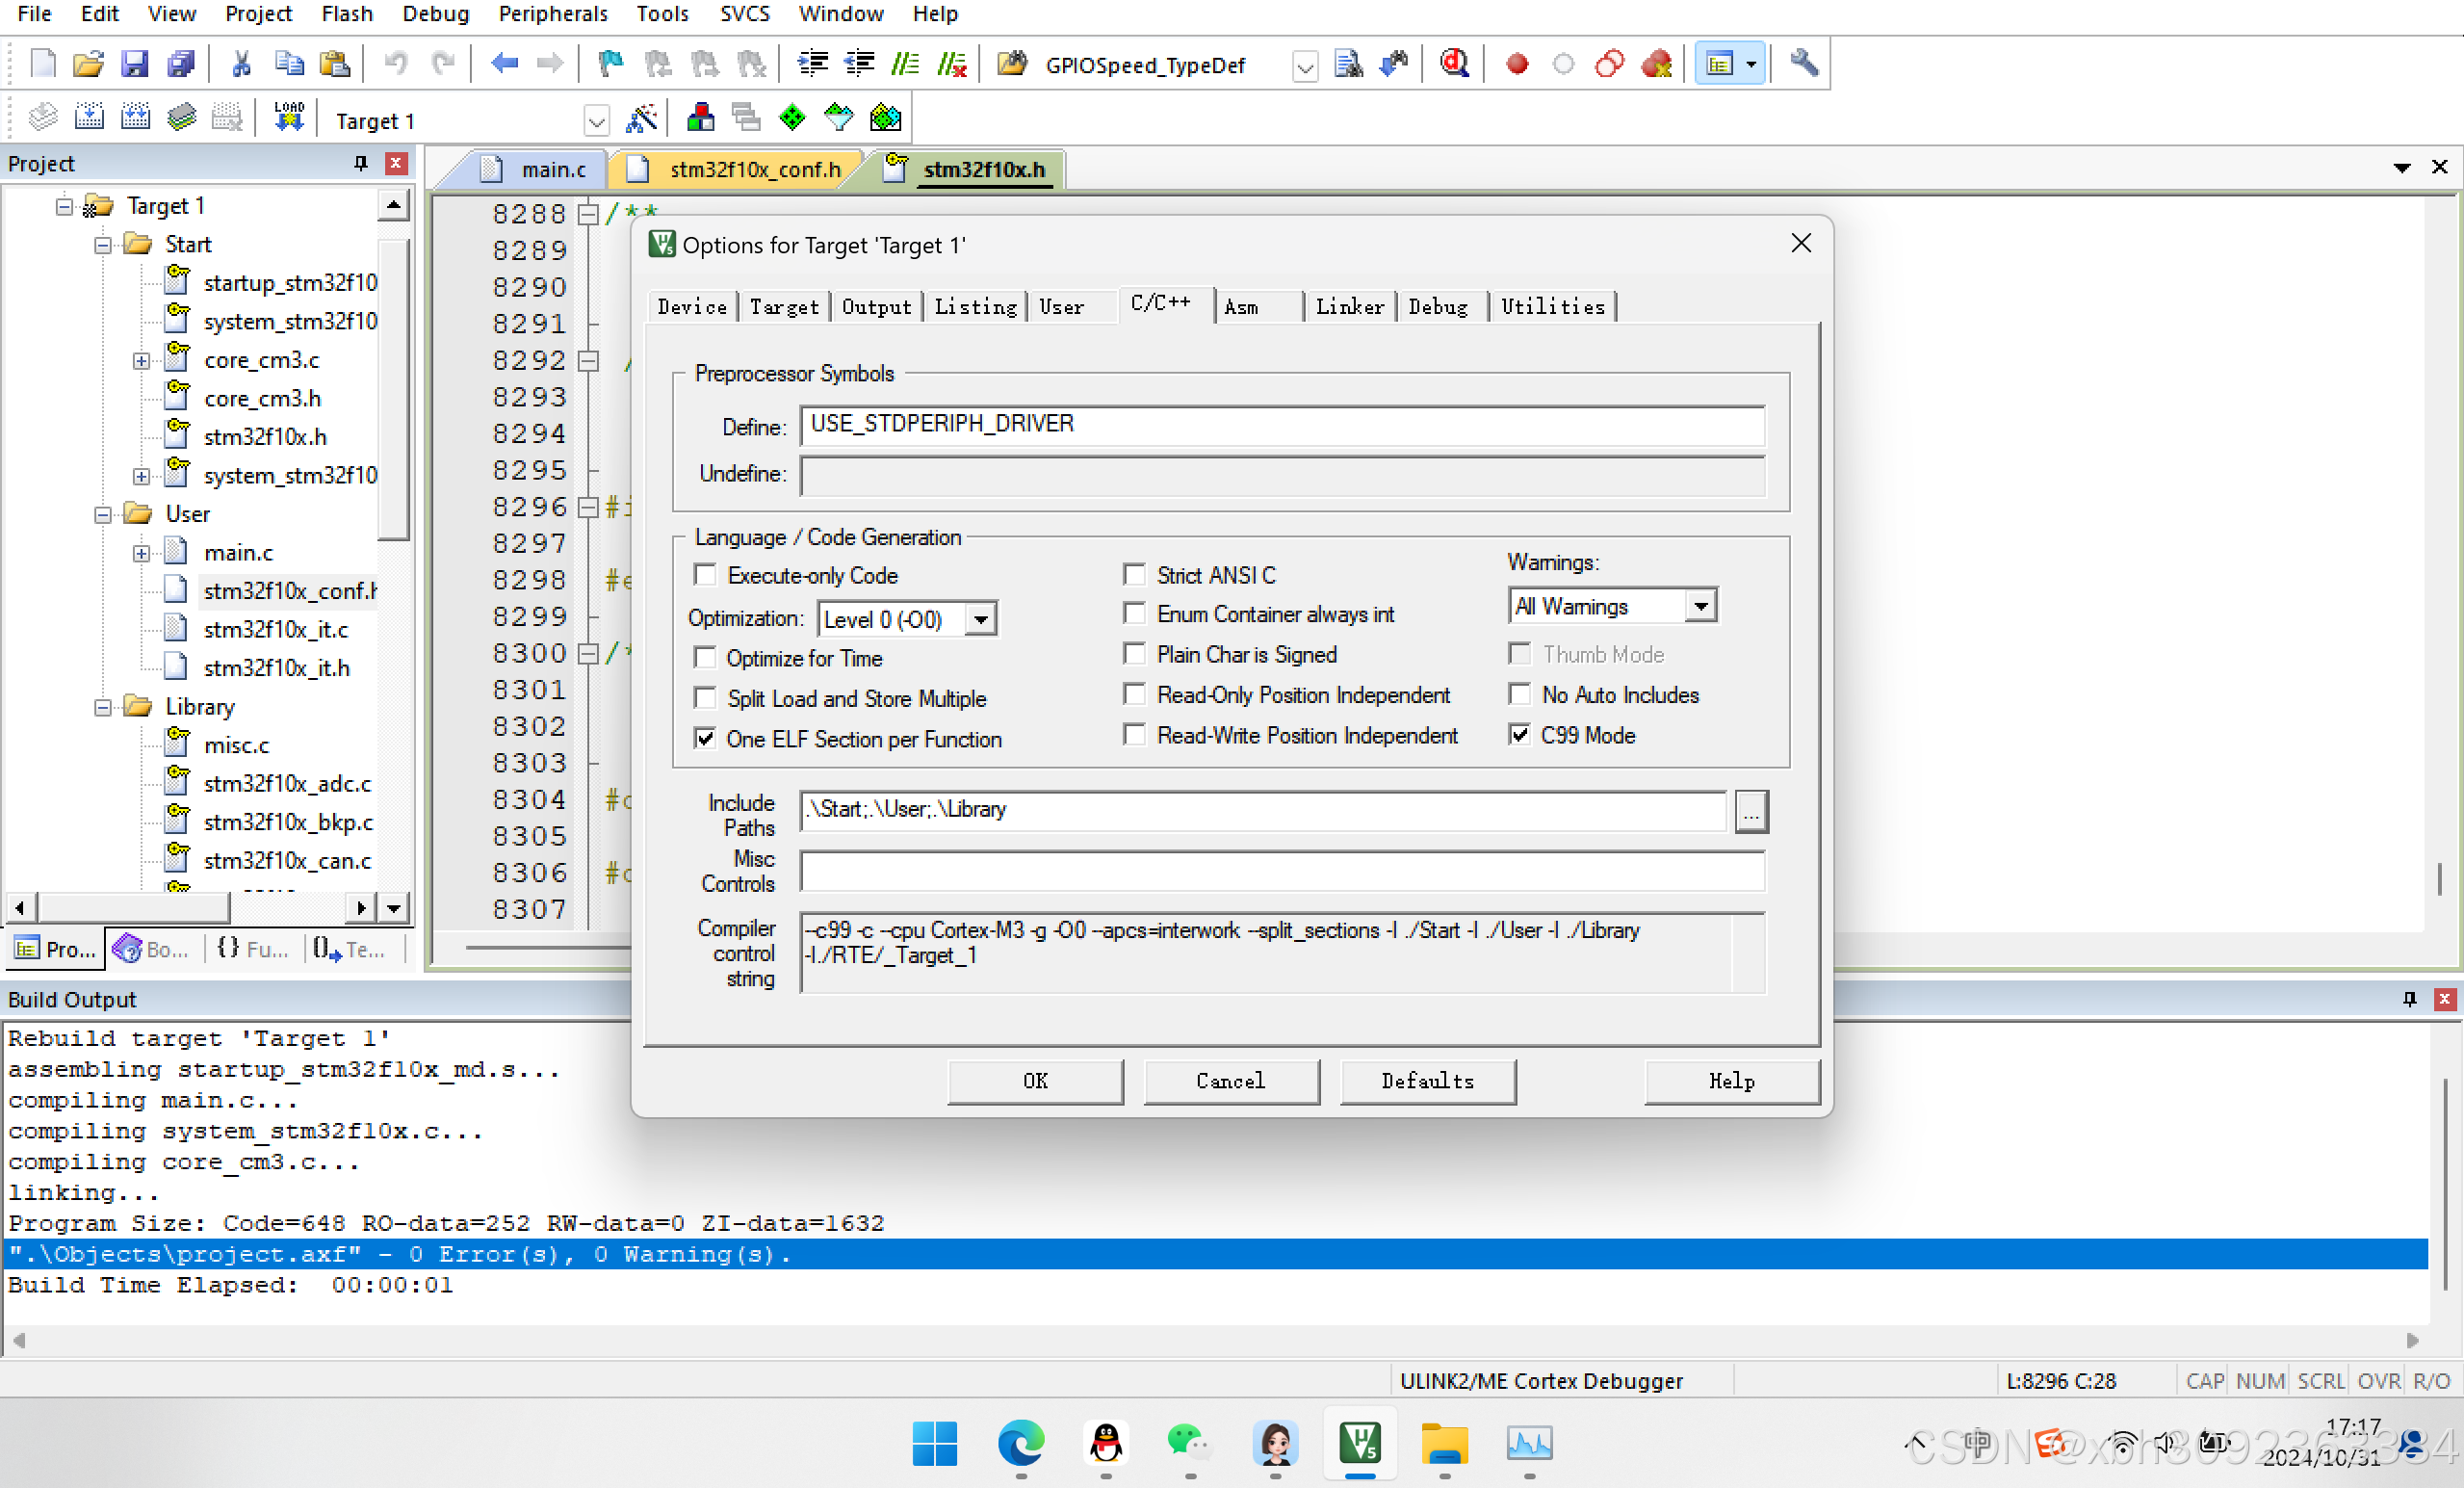This screenshot has width=2464, height=1488.
Task: Open Microsoft Edge from the taskbar
Action: (x=1021, y=1443)
